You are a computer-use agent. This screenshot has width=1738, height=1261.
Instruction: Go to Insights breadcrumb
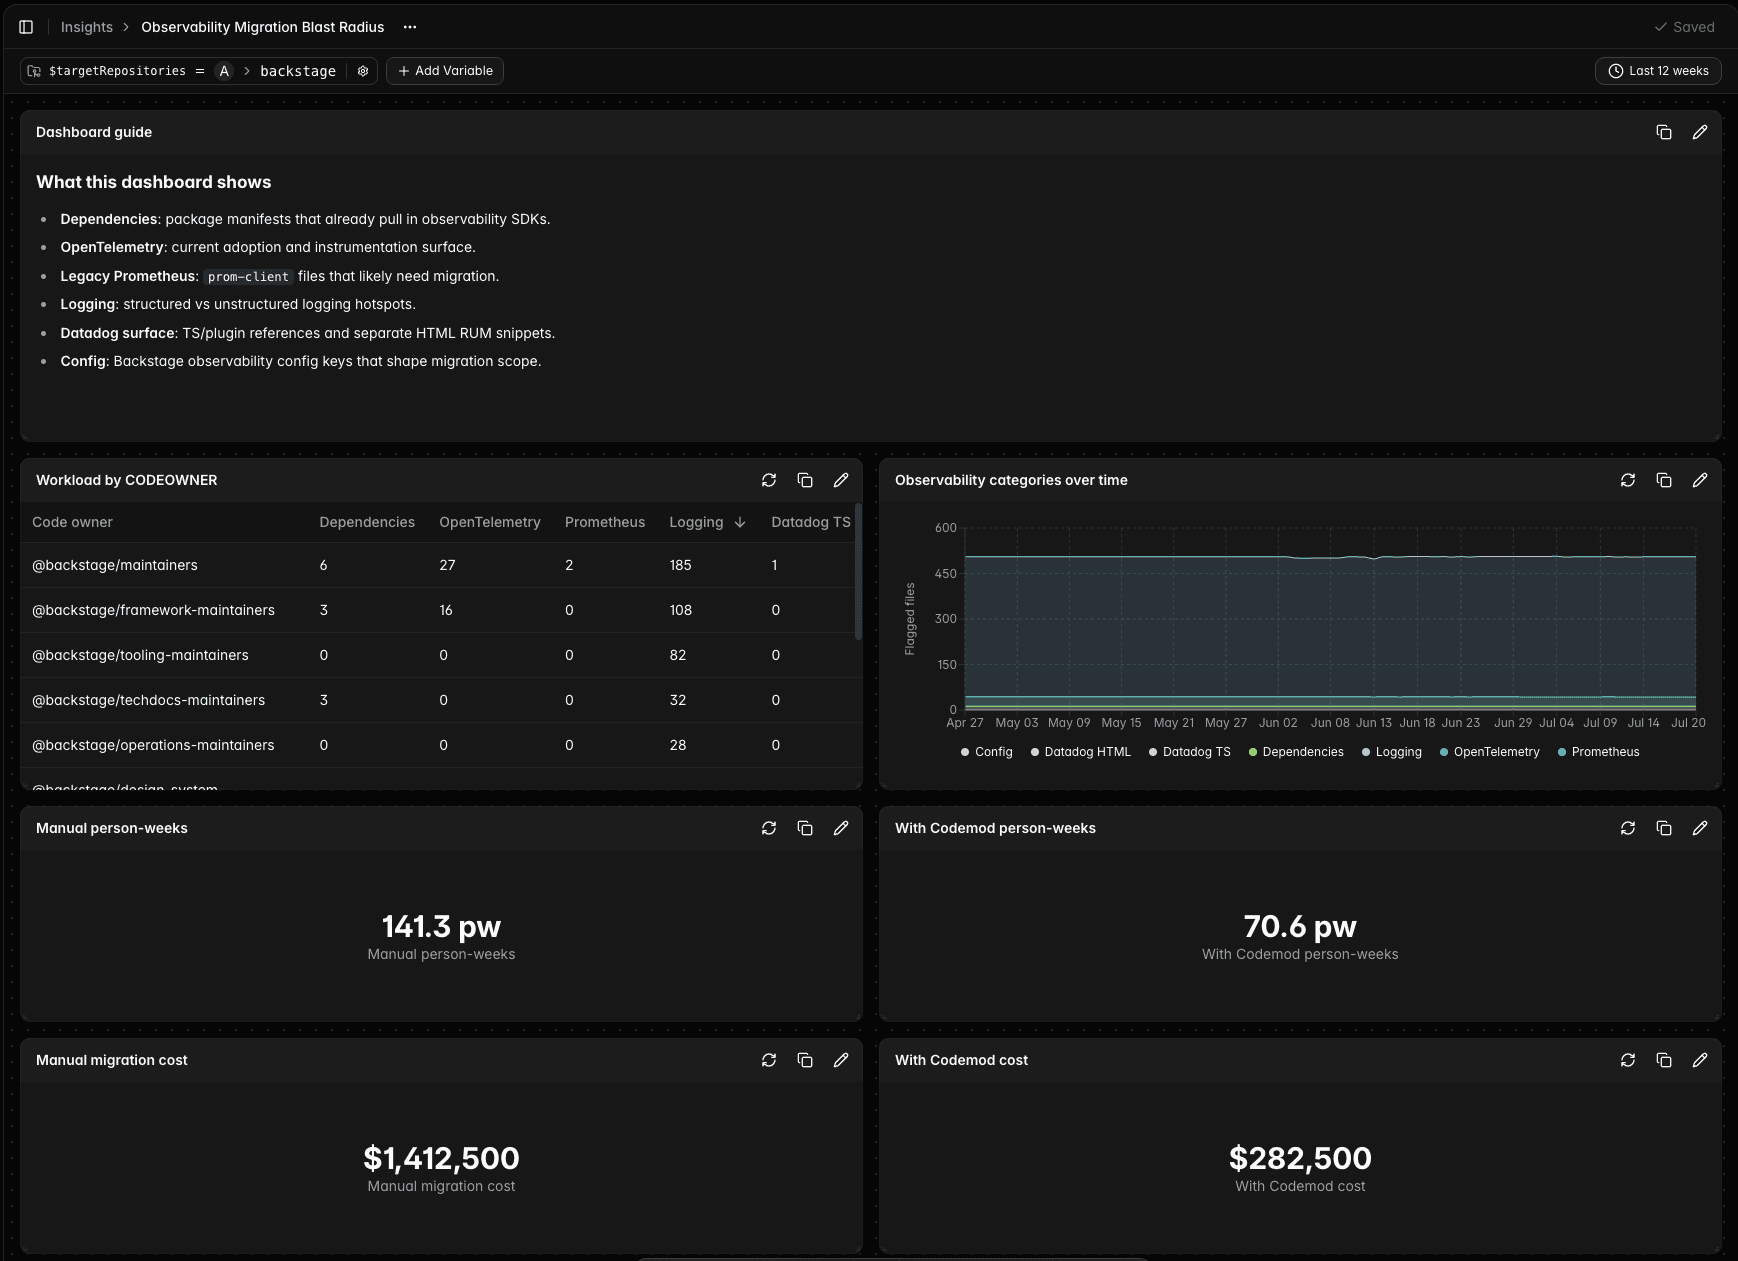[87, 27]
